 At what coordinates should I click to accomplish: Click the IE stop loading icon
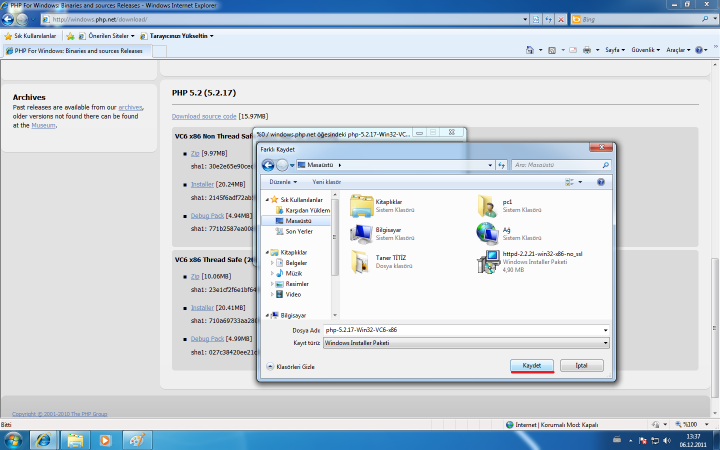pyautogui.click(x=561, y=19)
